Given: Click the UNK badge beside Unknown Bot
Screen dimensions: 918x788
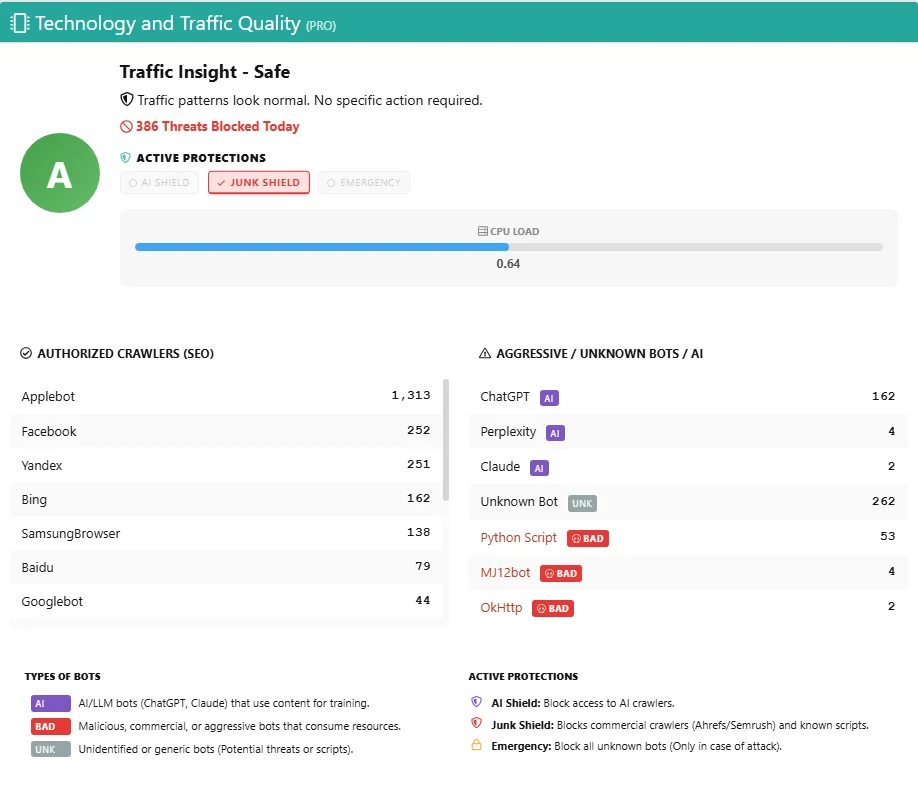Looking at the screenshot, I should [x=582, y=502].
